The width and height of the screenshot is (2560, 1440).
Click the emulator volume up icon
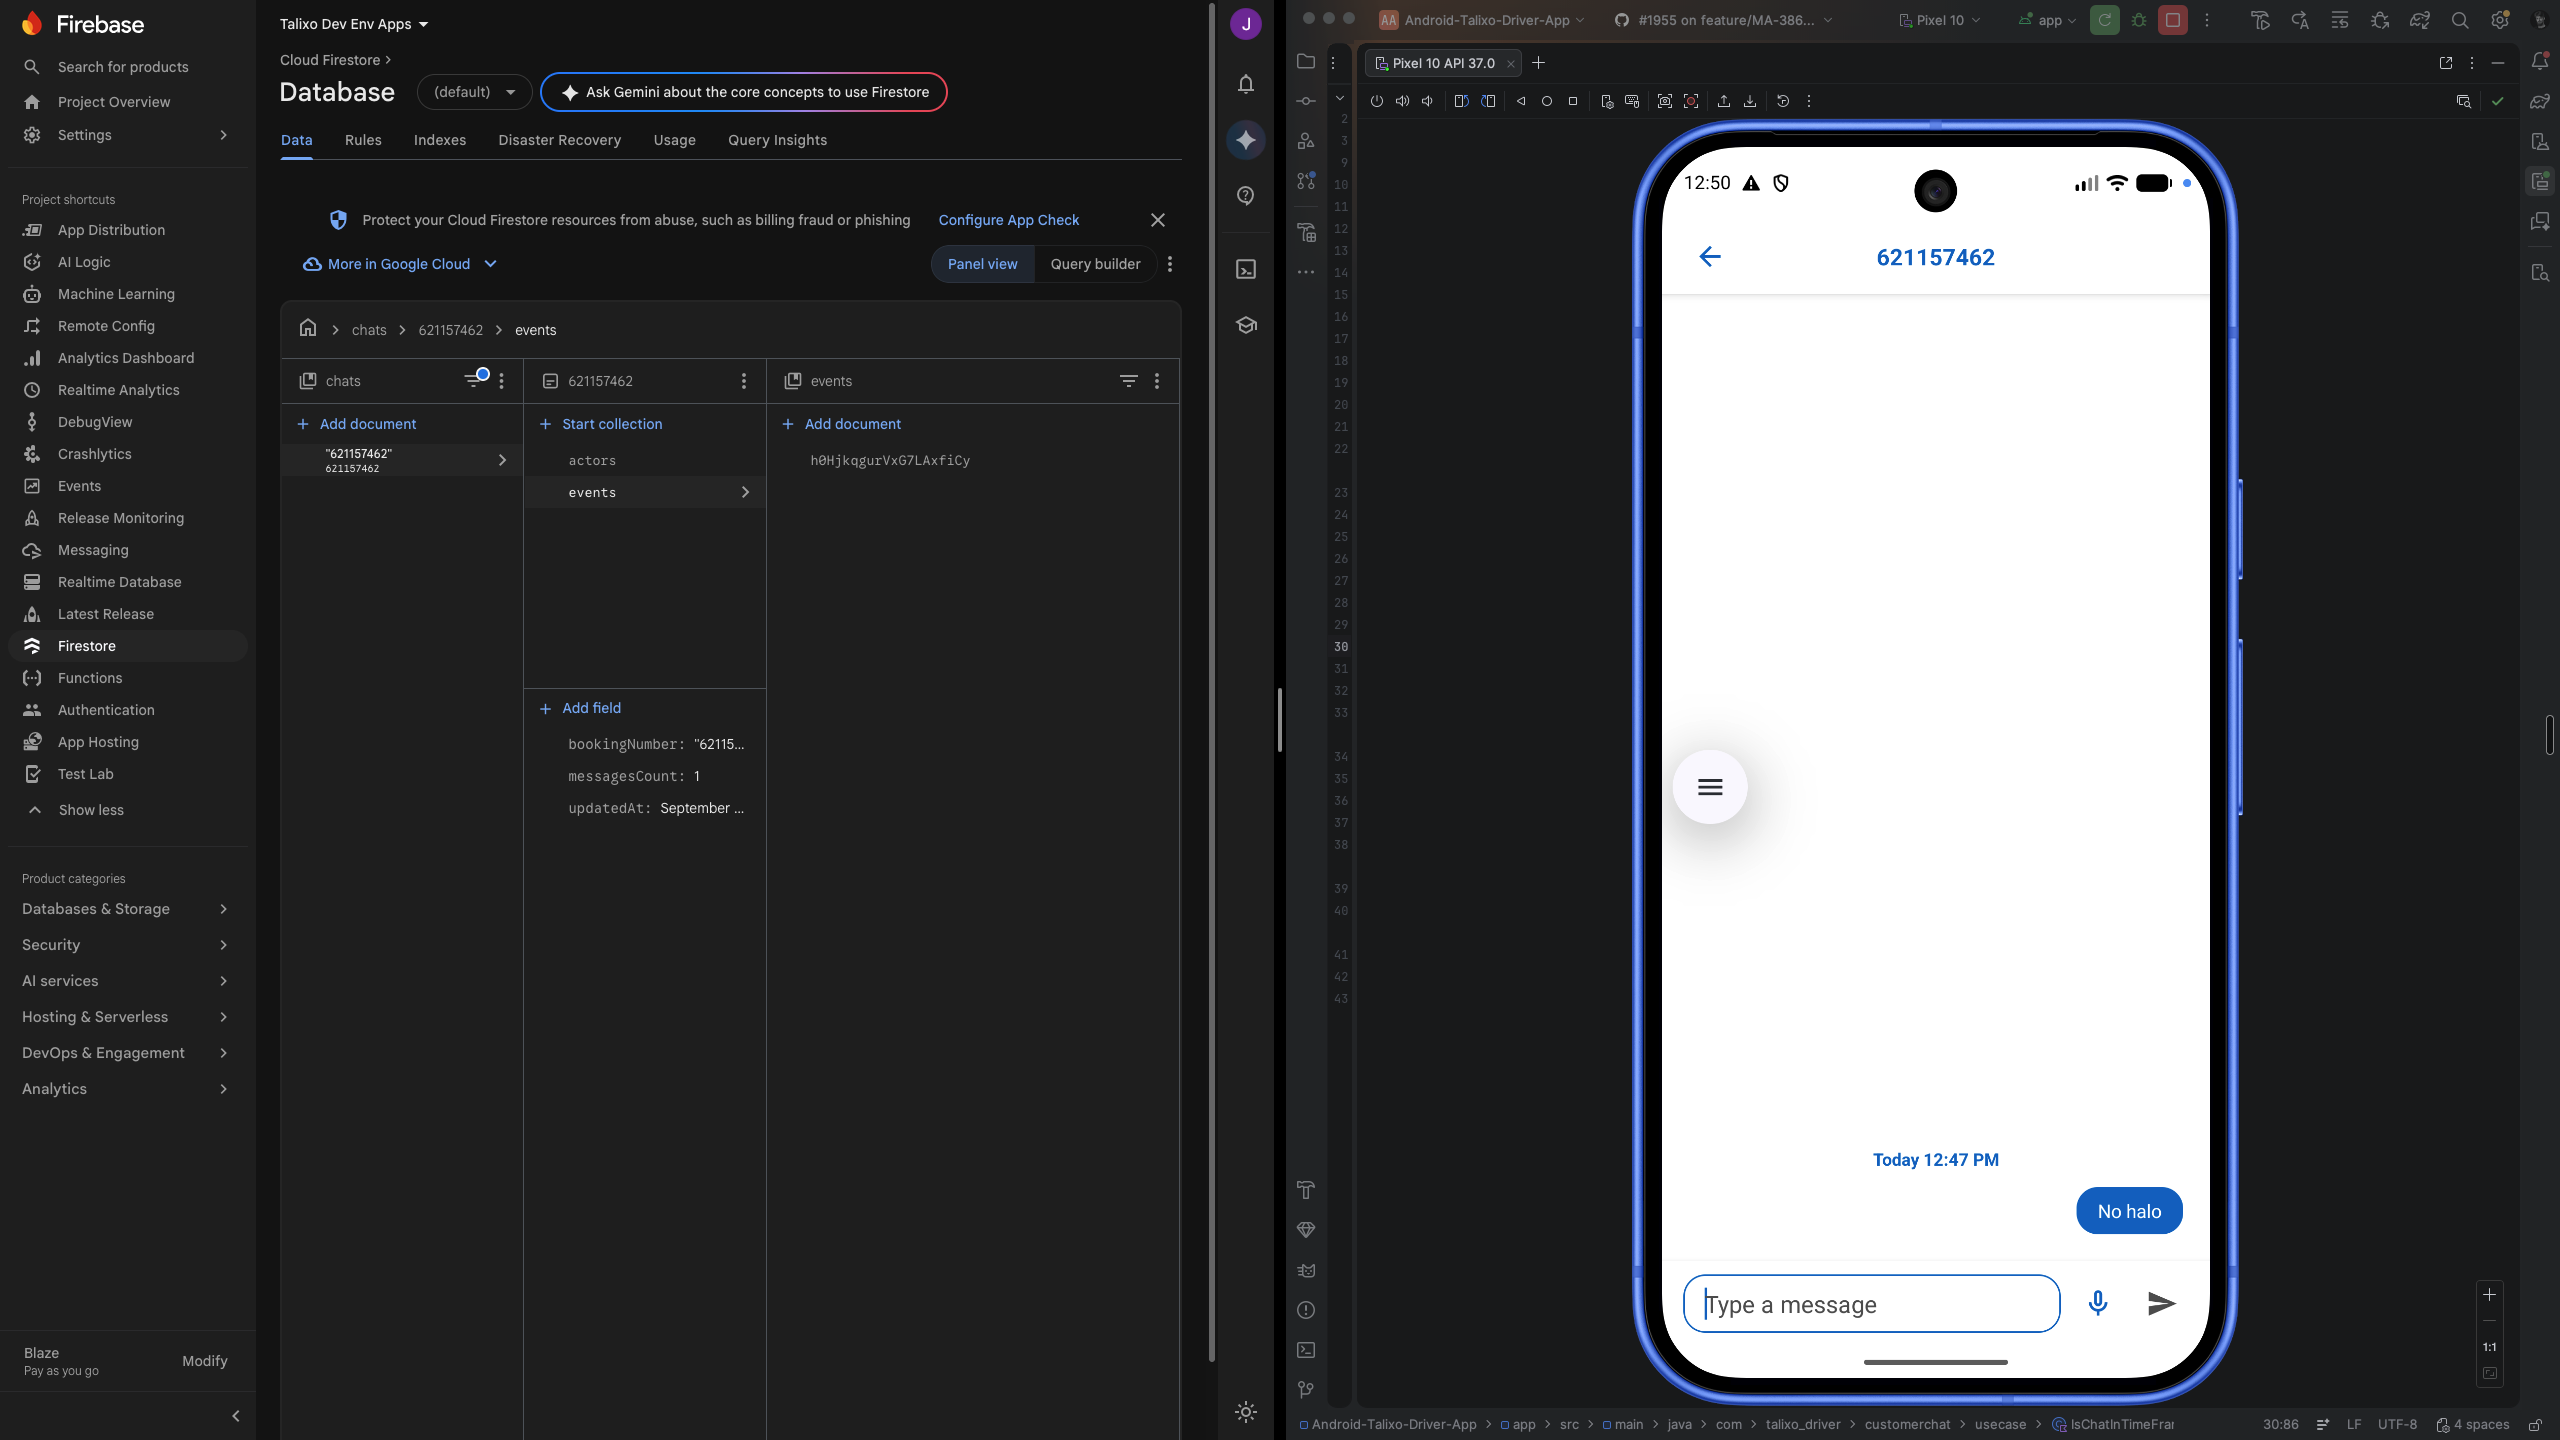1403,101
